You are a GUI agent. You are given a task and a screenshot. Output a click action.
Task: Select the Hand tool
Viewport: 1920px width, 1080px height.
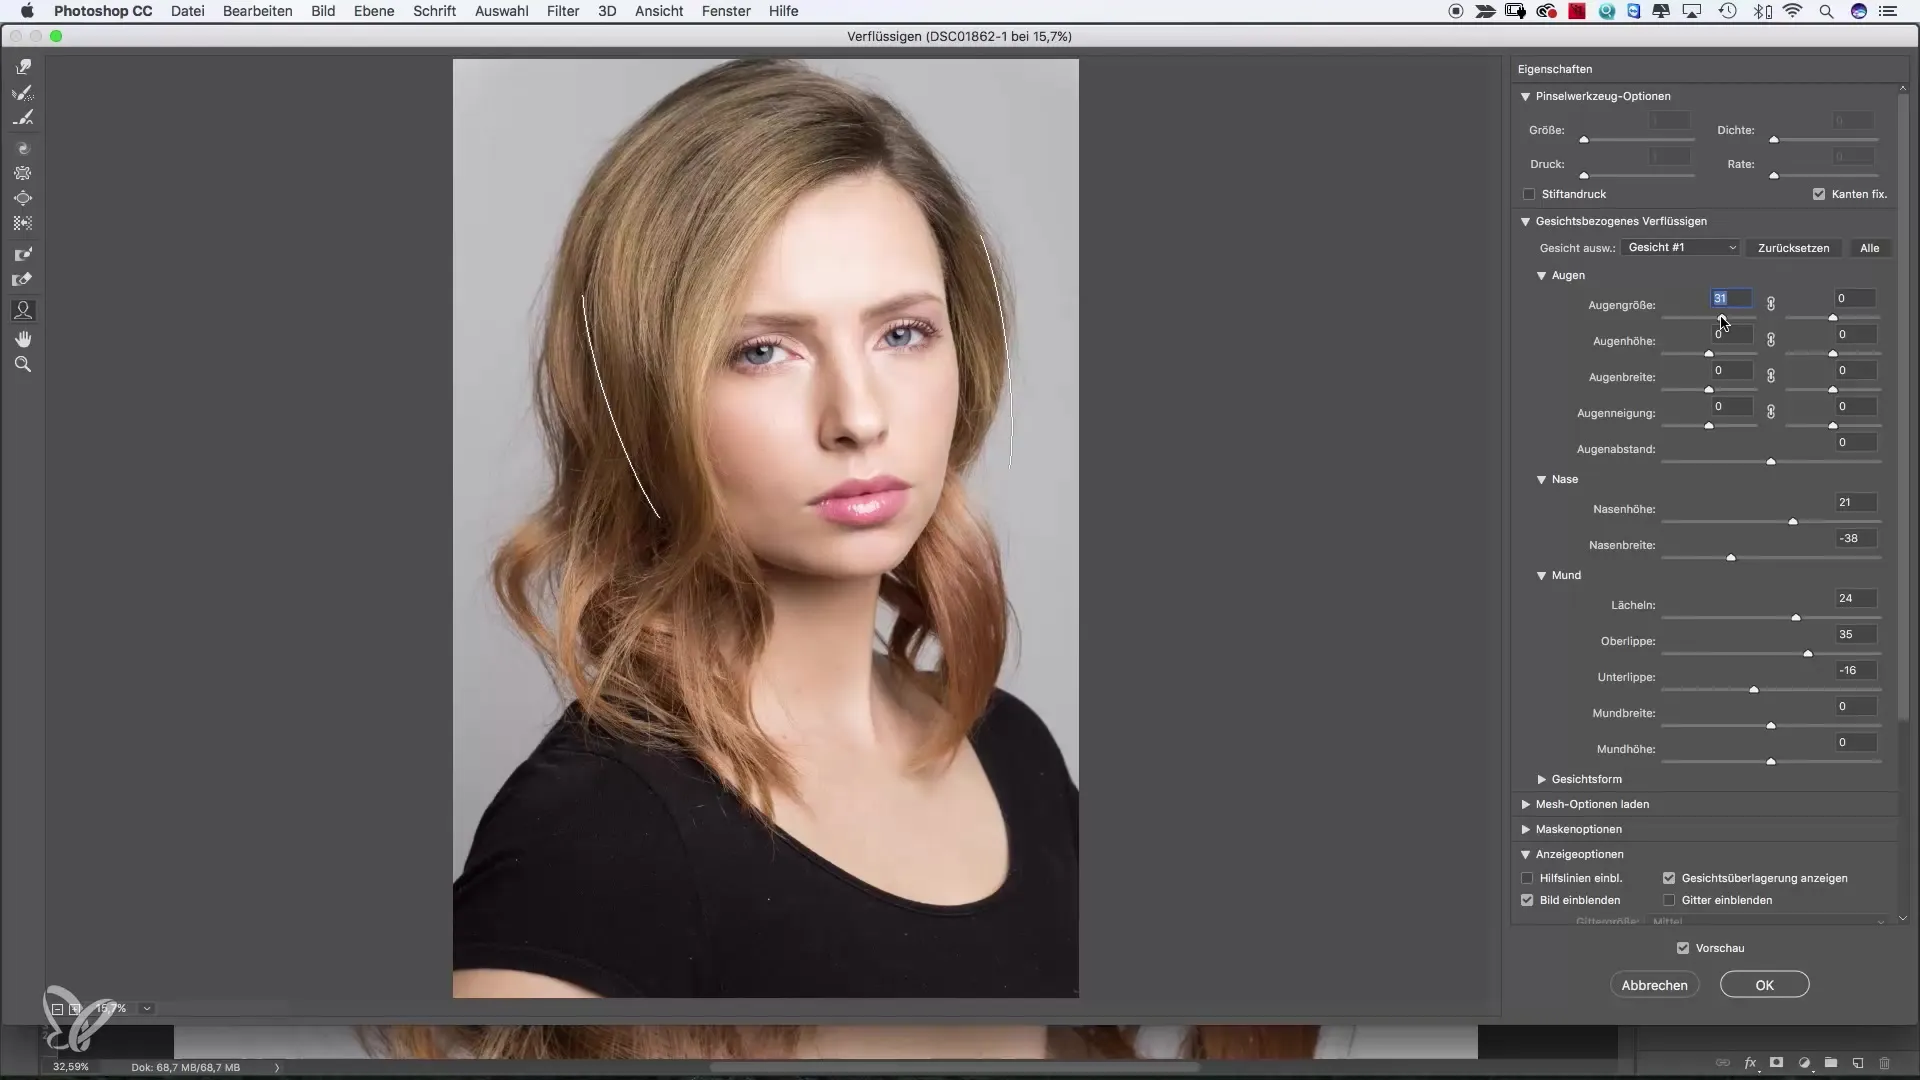23,339
